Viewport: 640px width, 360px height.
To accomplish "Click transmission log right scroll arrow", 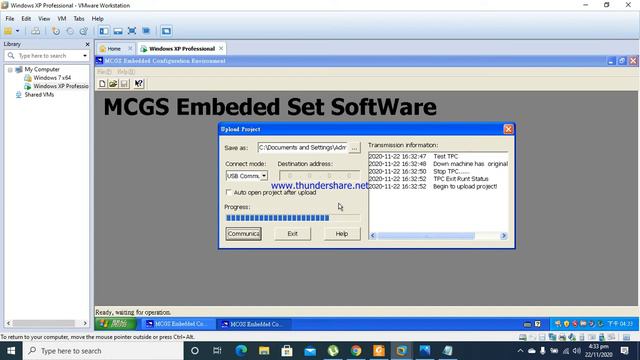I will [504, 236].
